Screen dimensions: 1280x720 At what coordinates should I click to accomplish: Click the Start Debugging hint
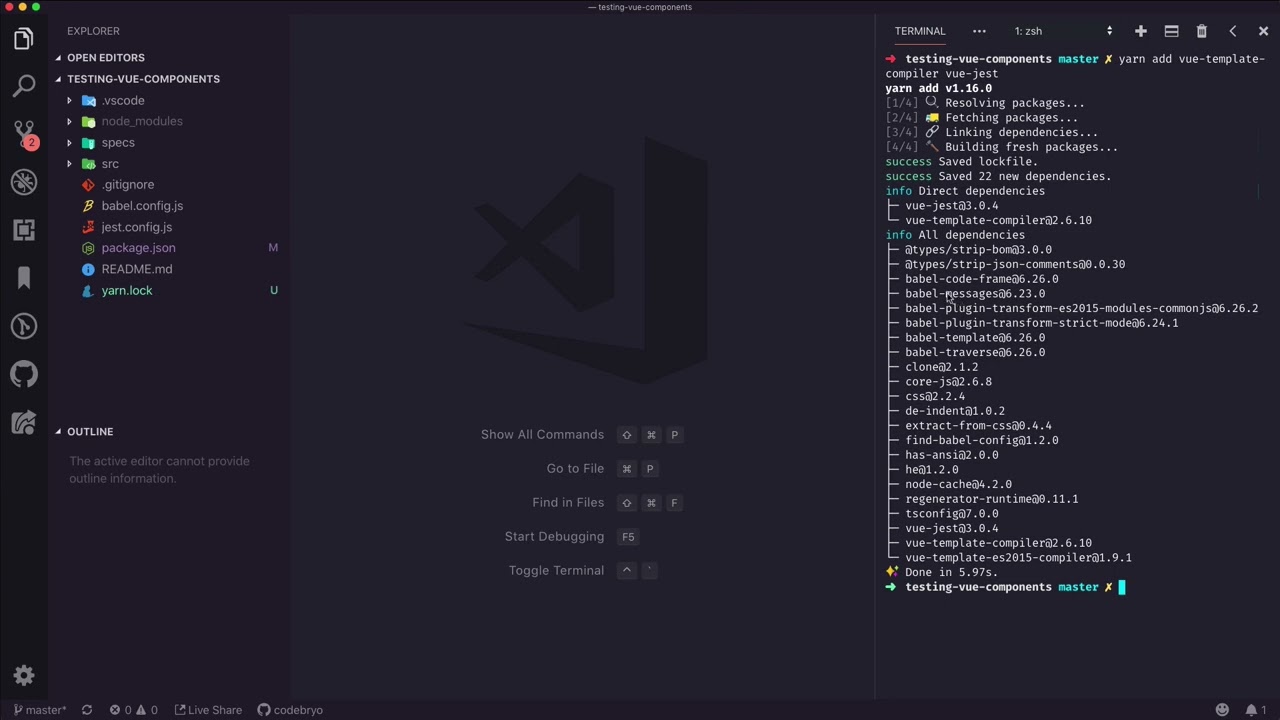click(x=554, y=537)
